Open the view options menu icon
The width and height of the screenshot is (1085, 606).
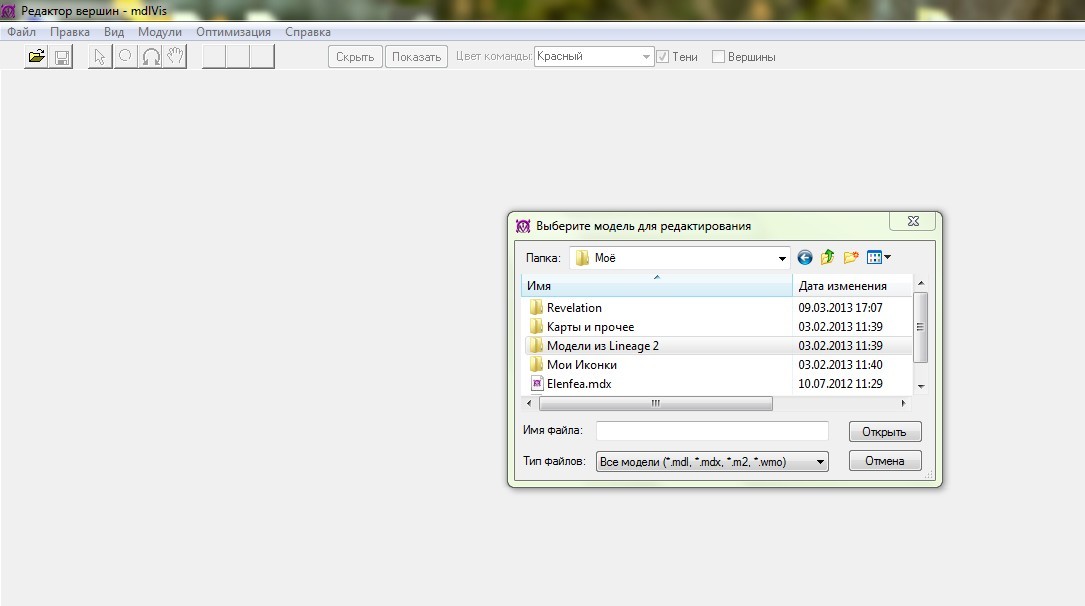coord(879,258)
